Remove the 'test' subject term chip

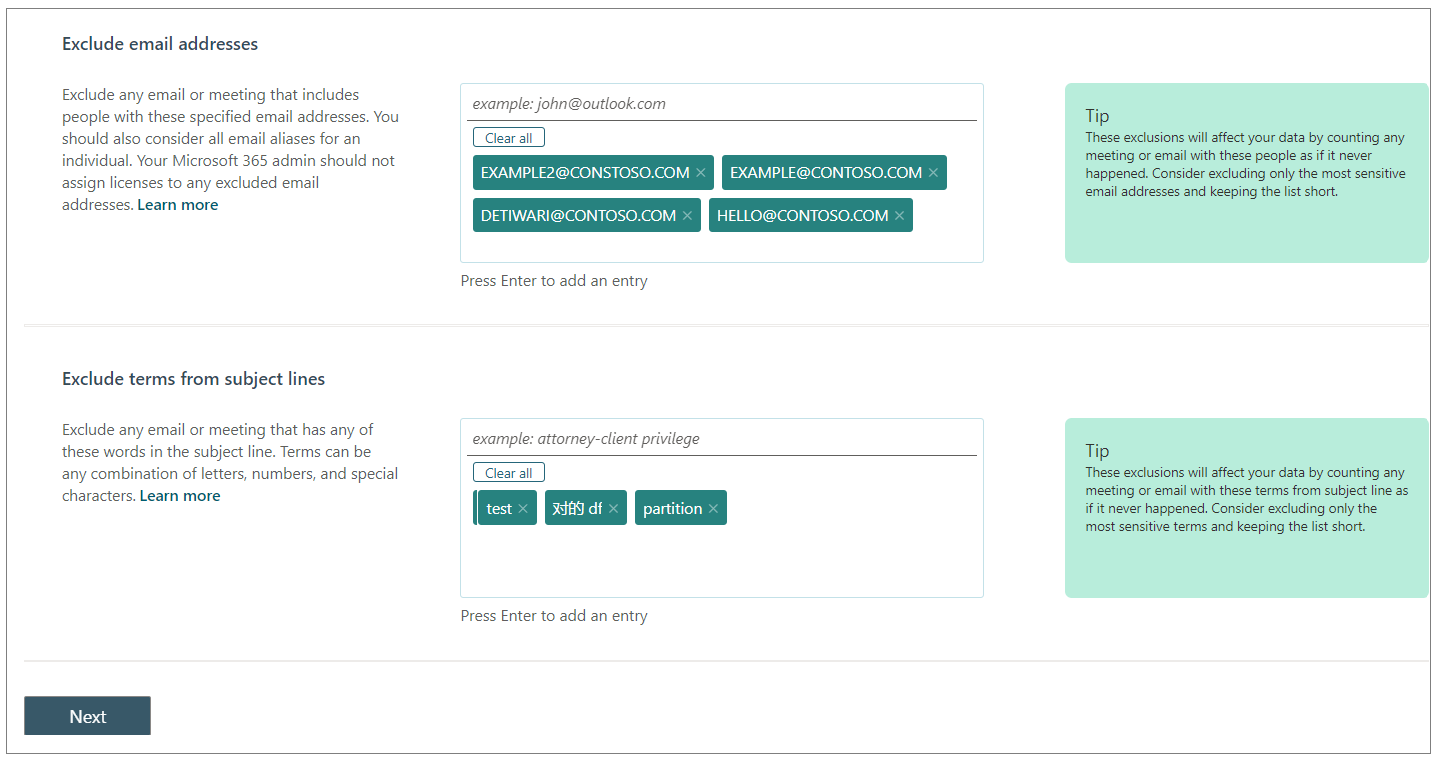pyautogui.click(x=523, y=509)
